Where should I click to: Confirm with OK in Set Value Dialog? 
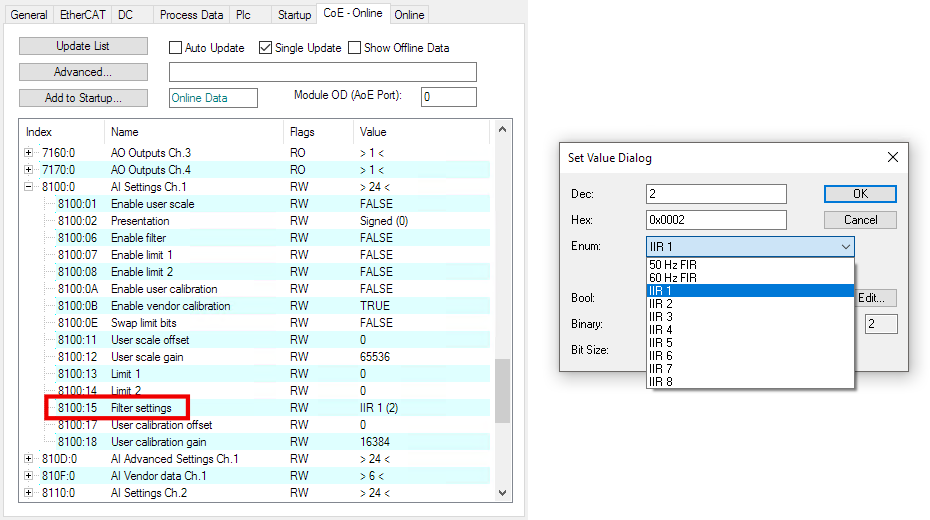(860, 194)
